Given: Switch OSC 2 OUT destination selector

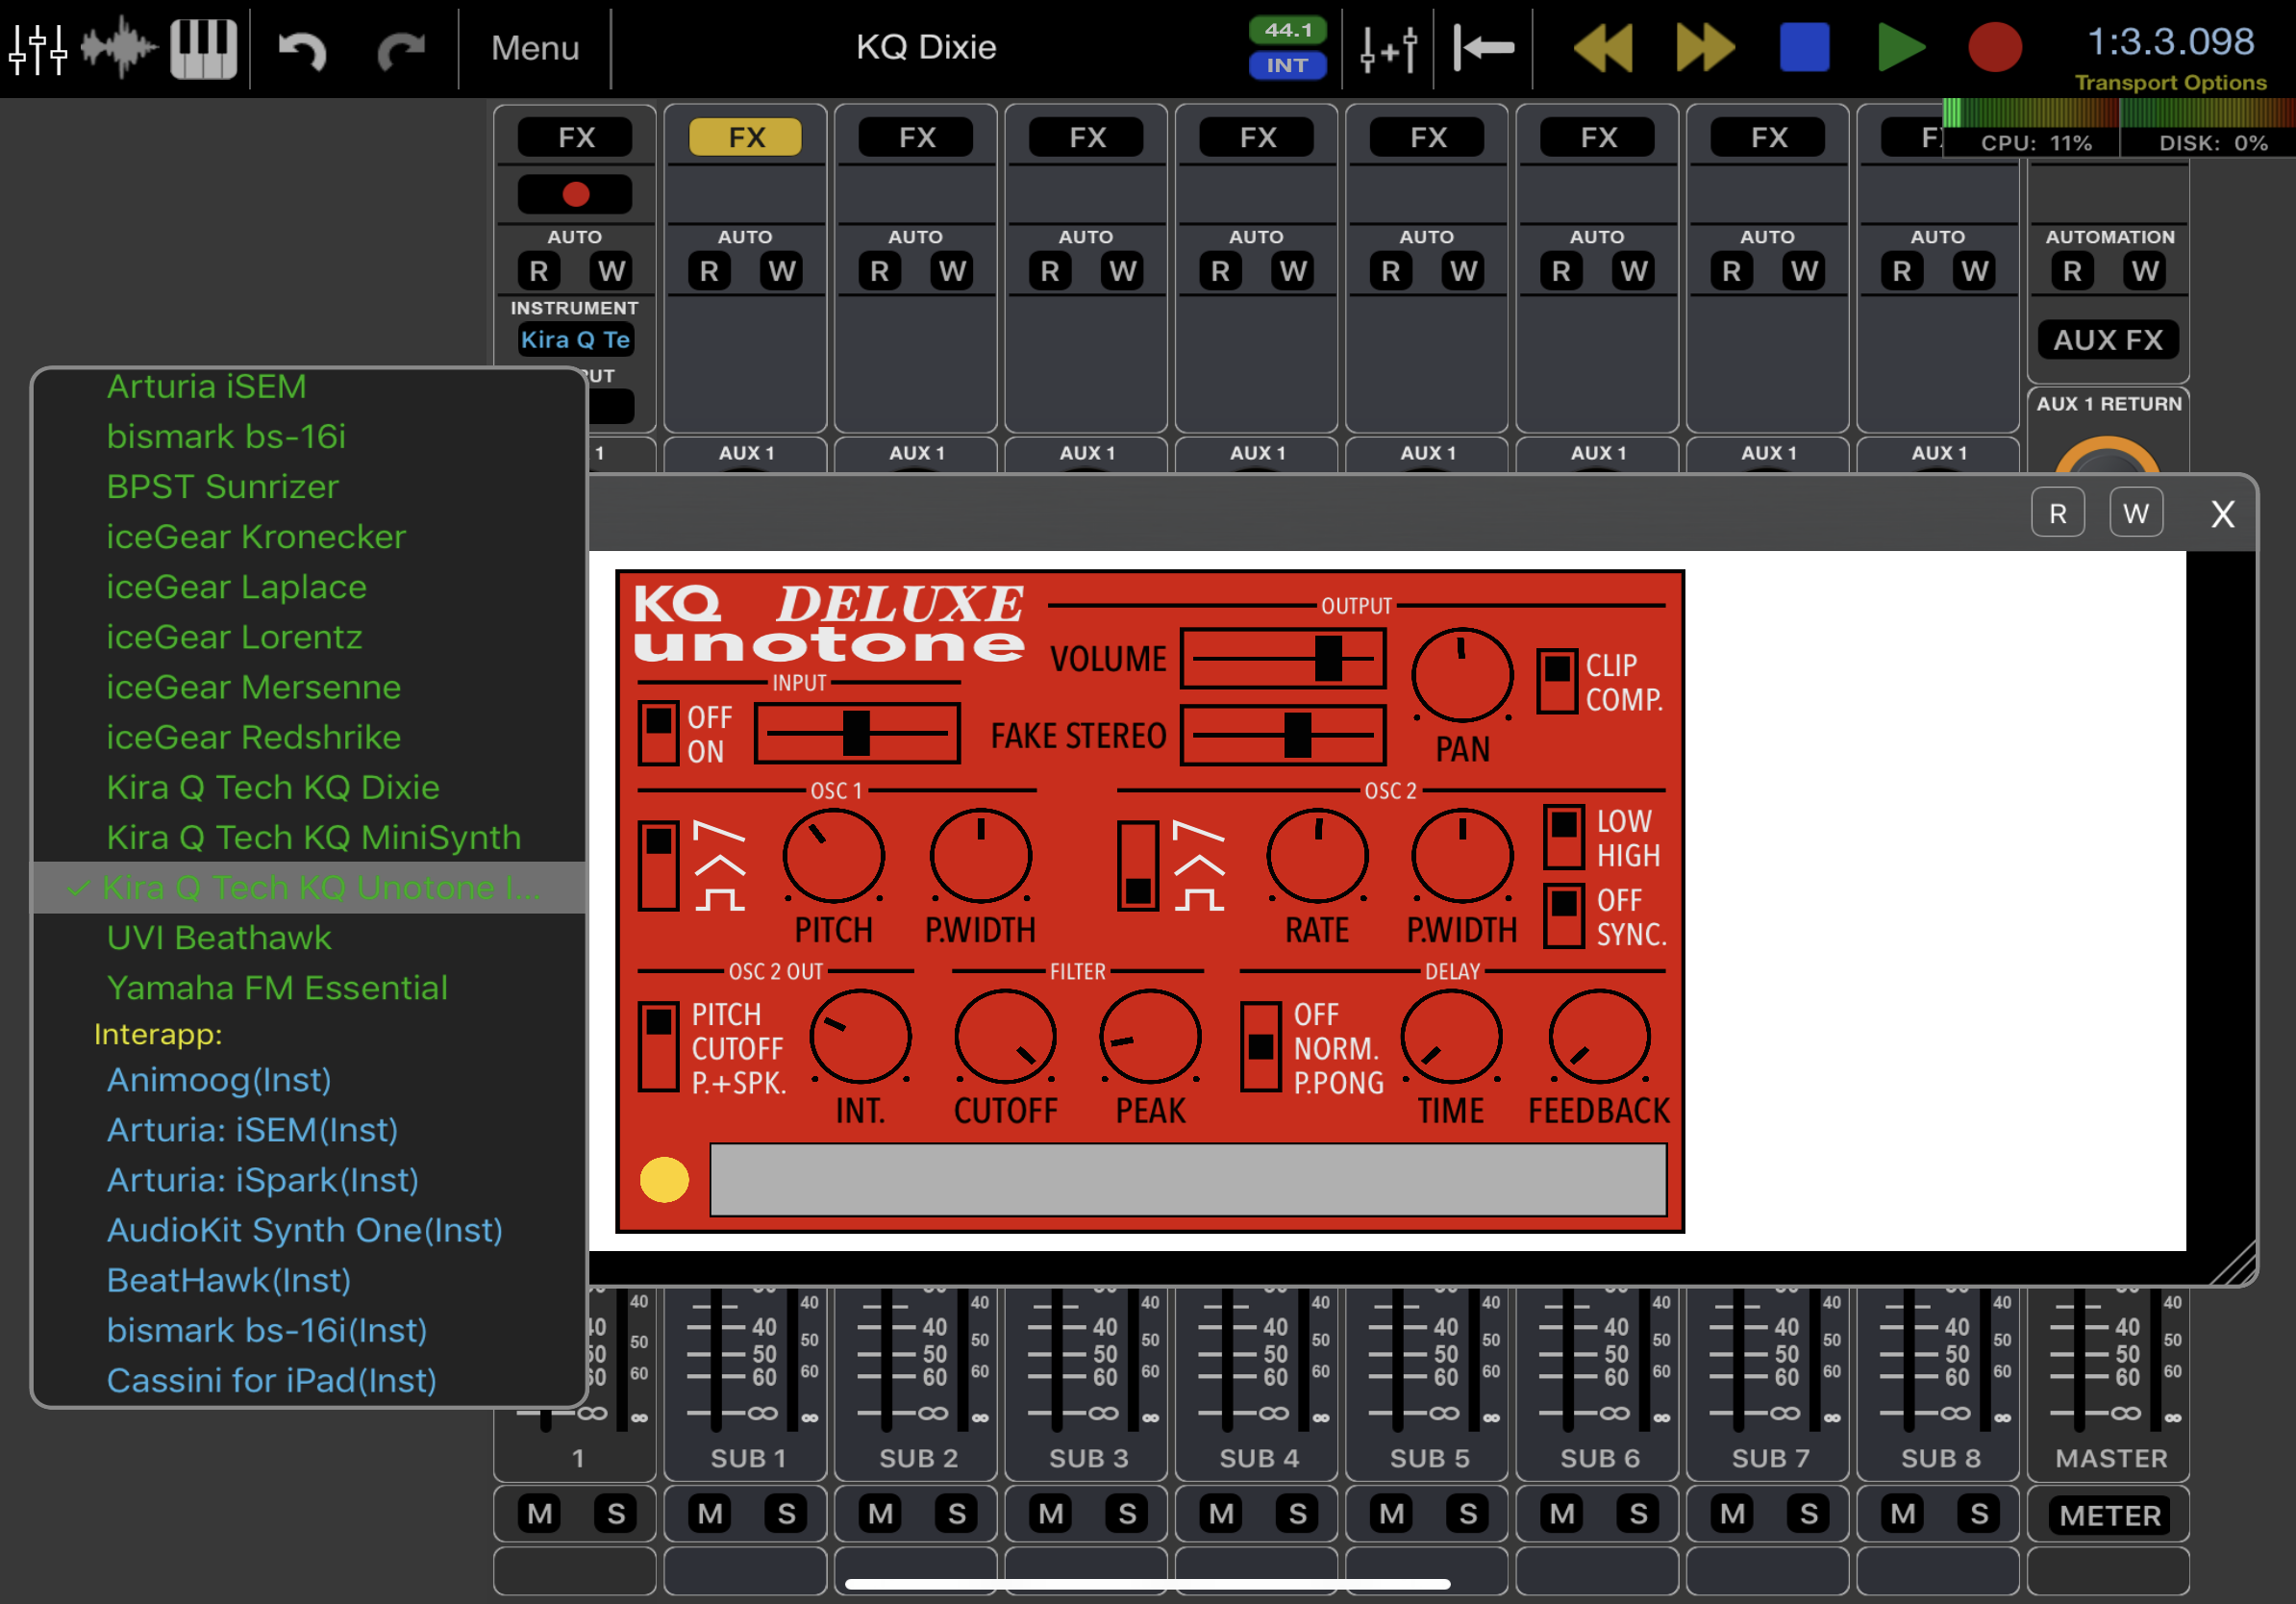Looking at the screenshot, I should [x=659, y=1046].
